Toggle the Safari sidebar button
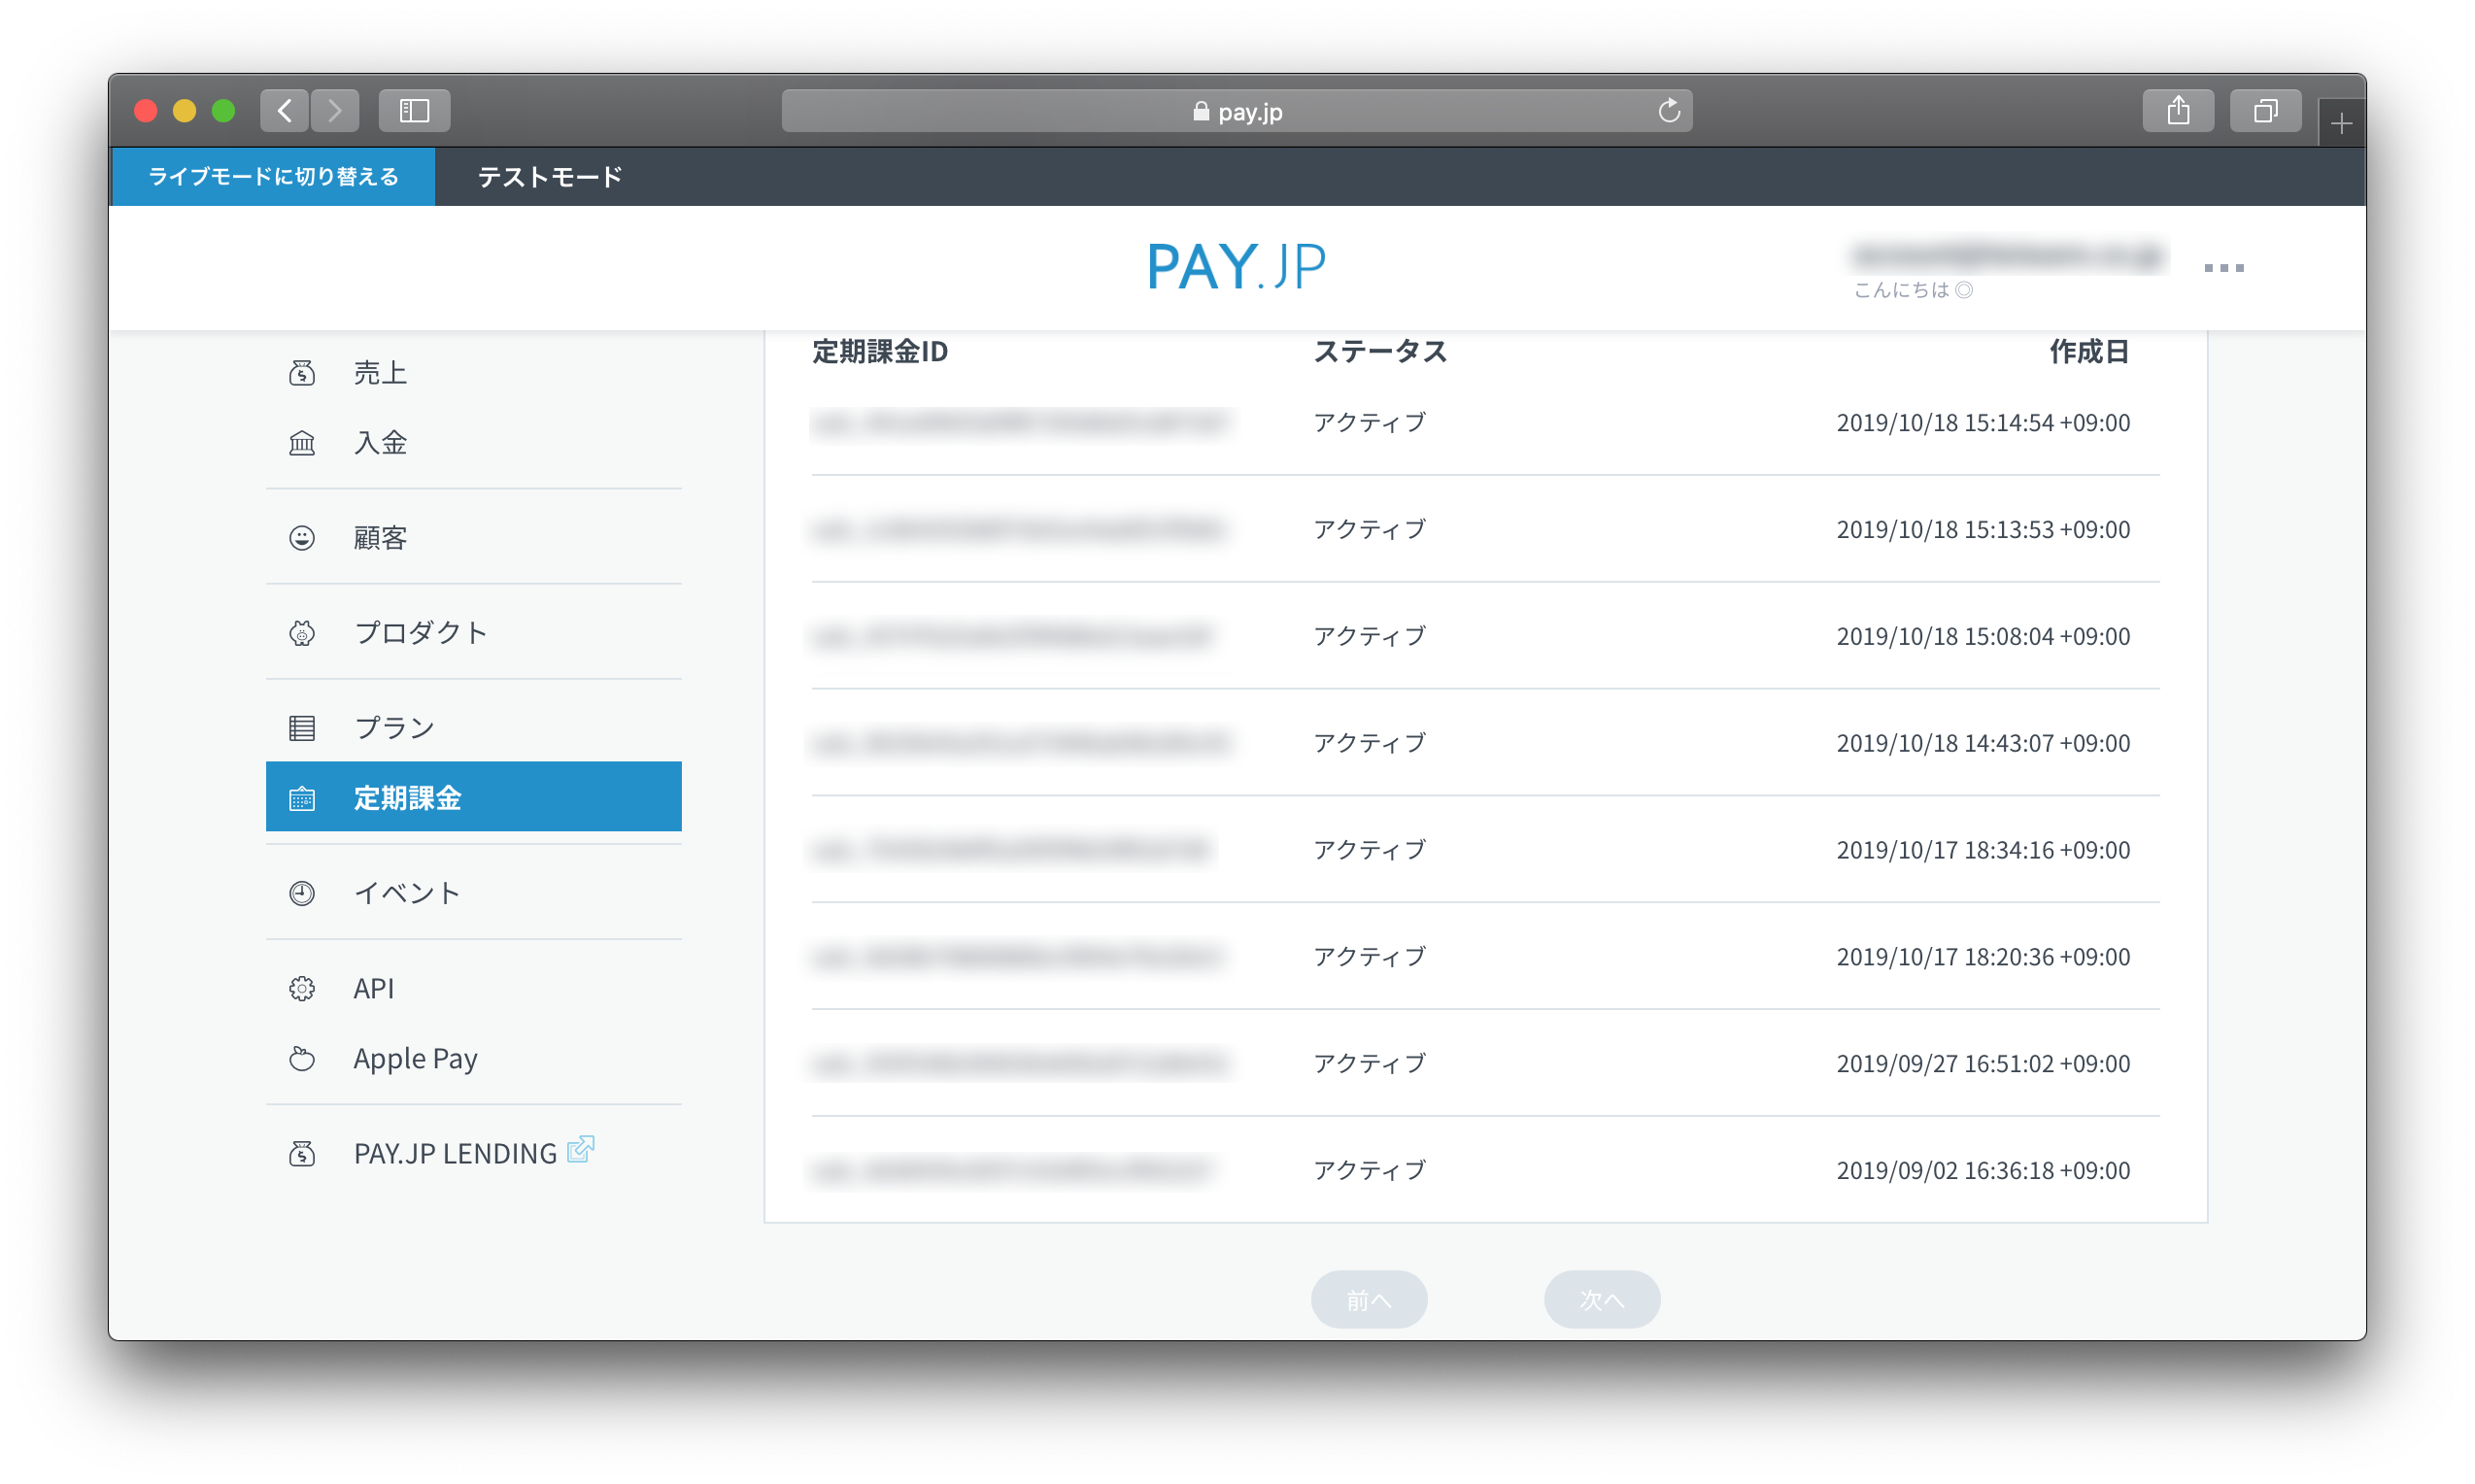Image resolution: width=2475 pixels, height=1484 pixels. pyautogui.click(x=414, y=110)
